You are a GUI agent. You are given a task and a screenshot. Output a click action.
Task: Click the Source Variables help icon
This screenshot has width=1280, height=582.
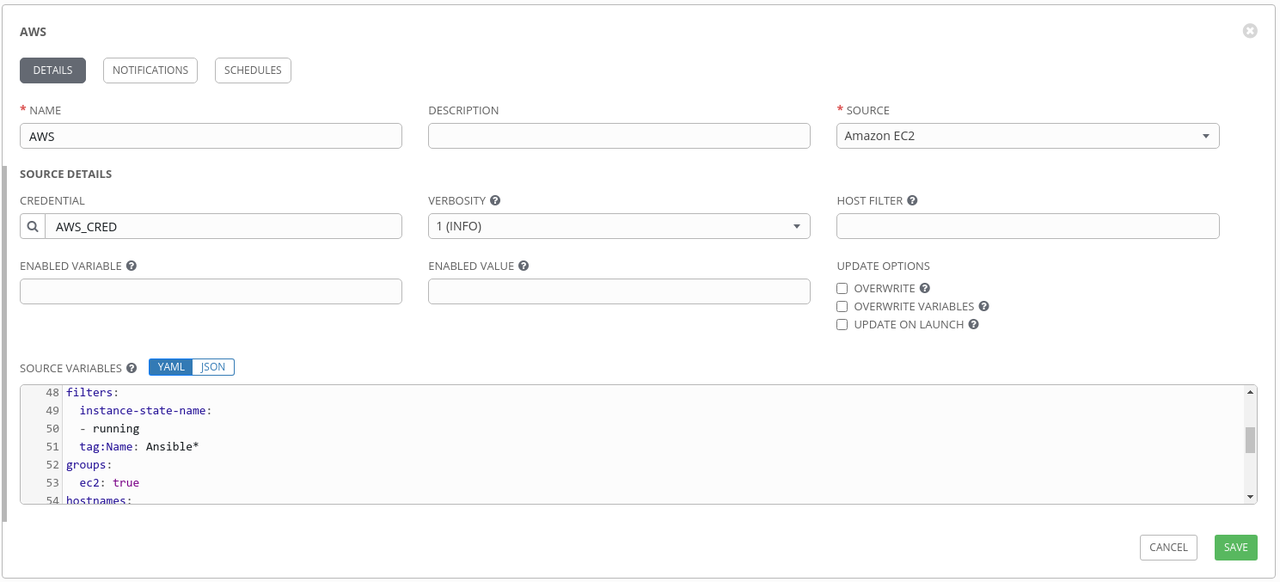click(131, 367)
